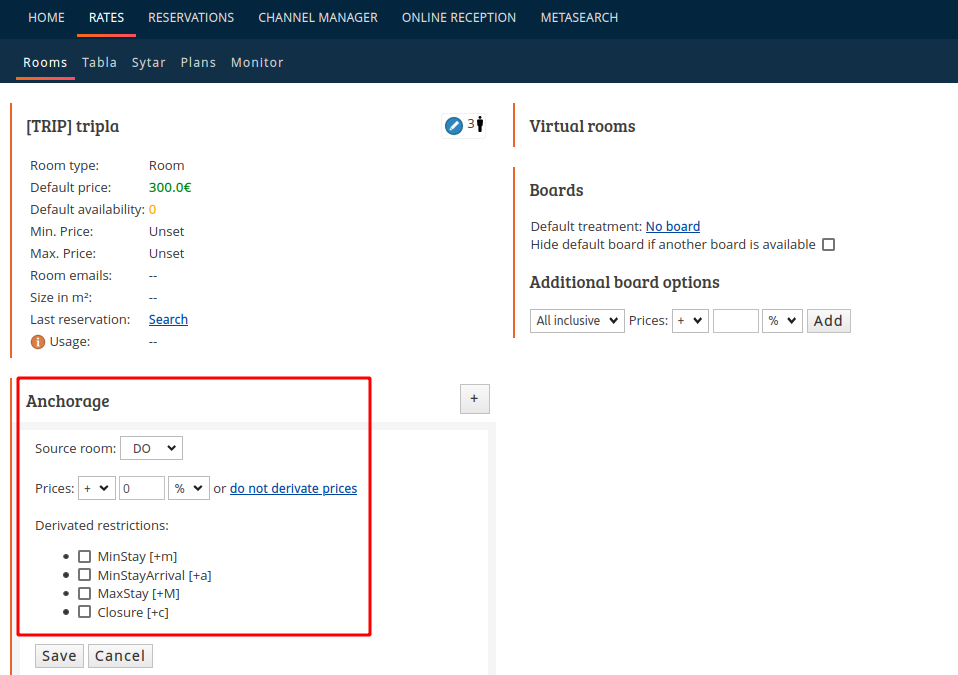Click the Anchorage prices value input field

tap(142, 488)
